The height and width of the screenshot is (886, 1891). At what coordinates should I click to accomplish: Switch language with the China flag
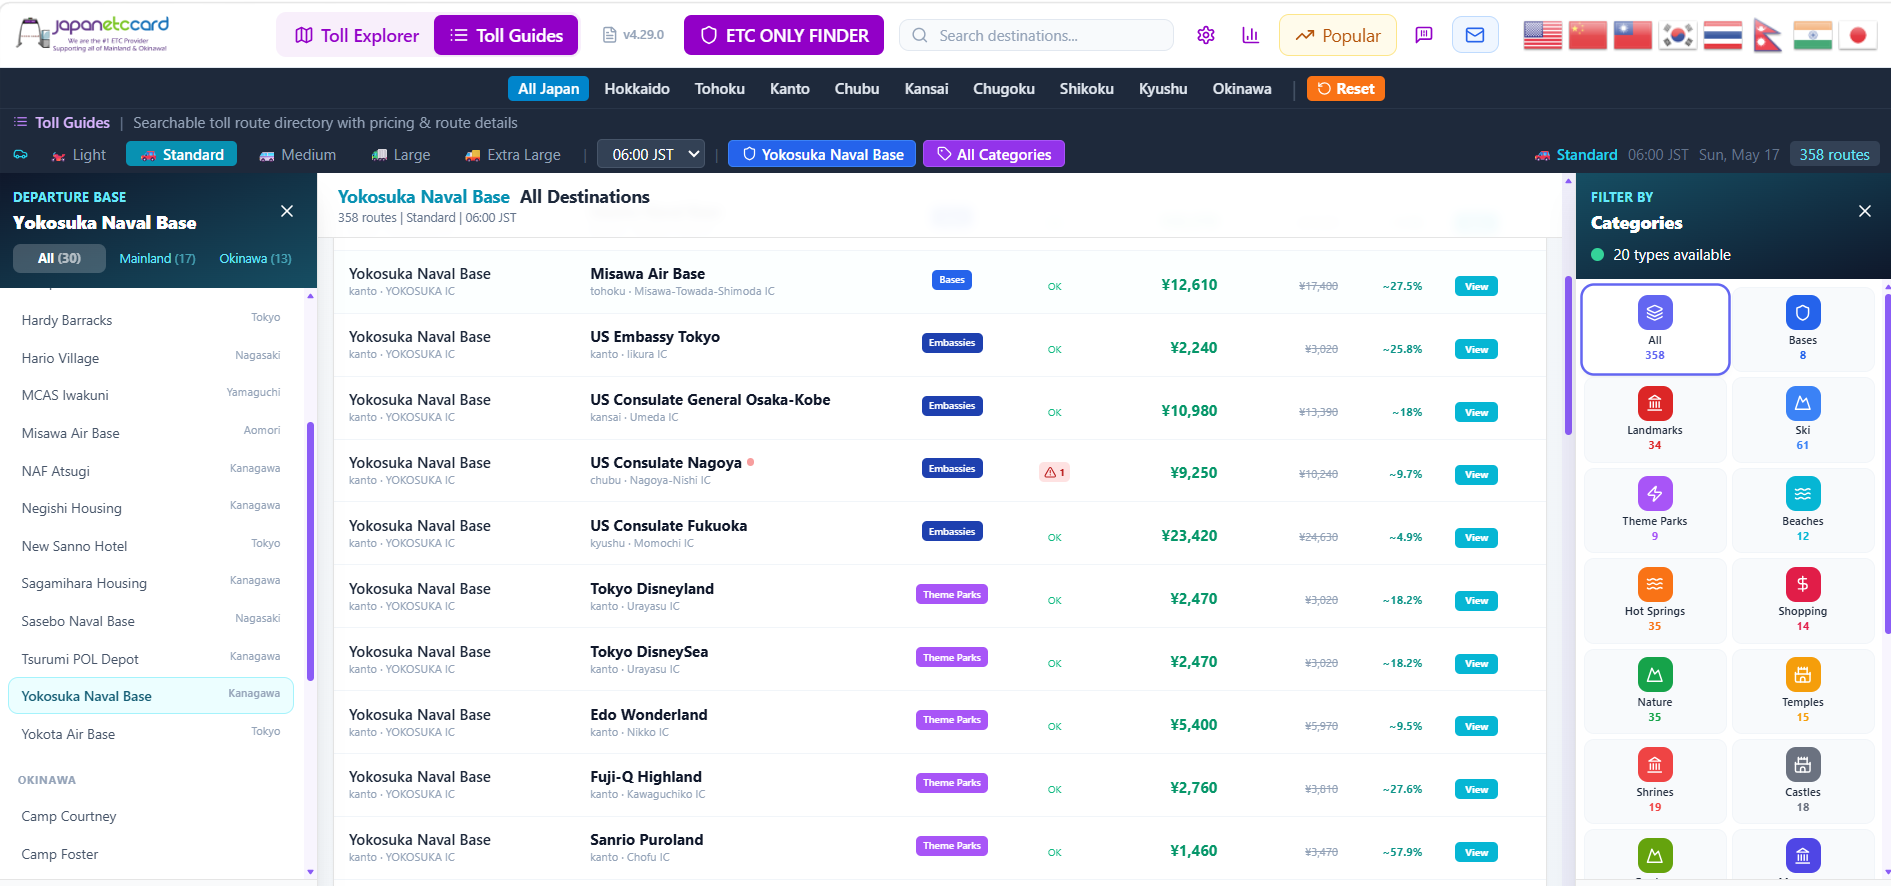pyautogui.click(x=1588, y=35)
